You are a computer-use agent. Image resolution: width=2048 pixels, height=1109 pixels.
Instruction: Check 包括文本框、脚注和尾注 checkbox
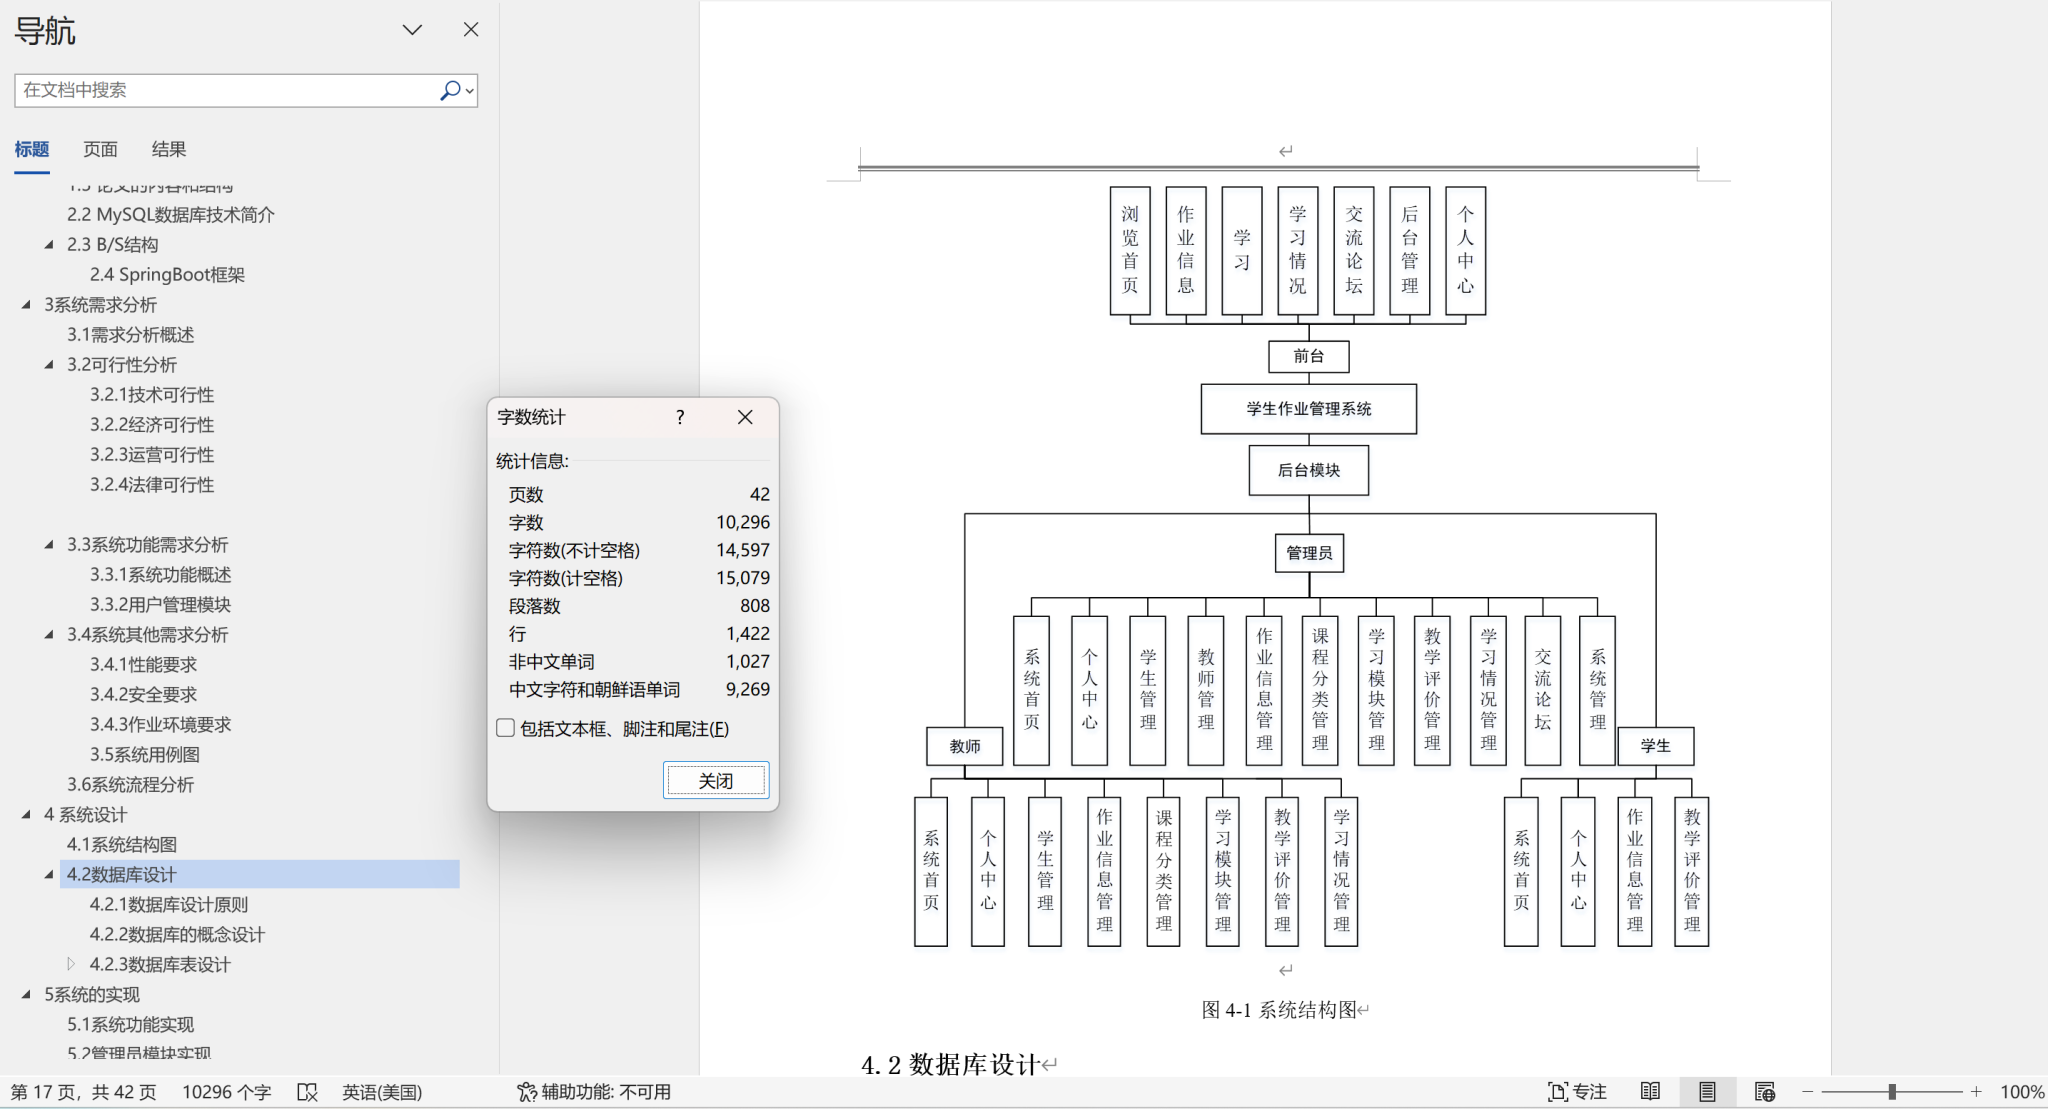point(506,728)
